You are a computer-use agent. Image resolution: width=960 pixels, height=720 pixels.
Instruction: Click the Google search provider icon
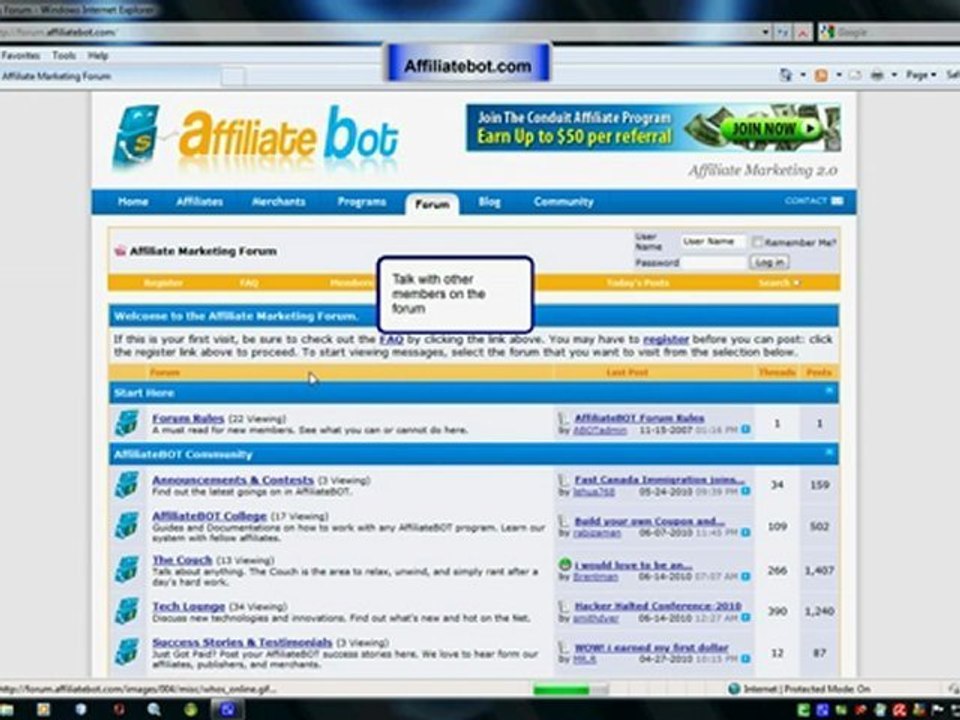[828, 32]
